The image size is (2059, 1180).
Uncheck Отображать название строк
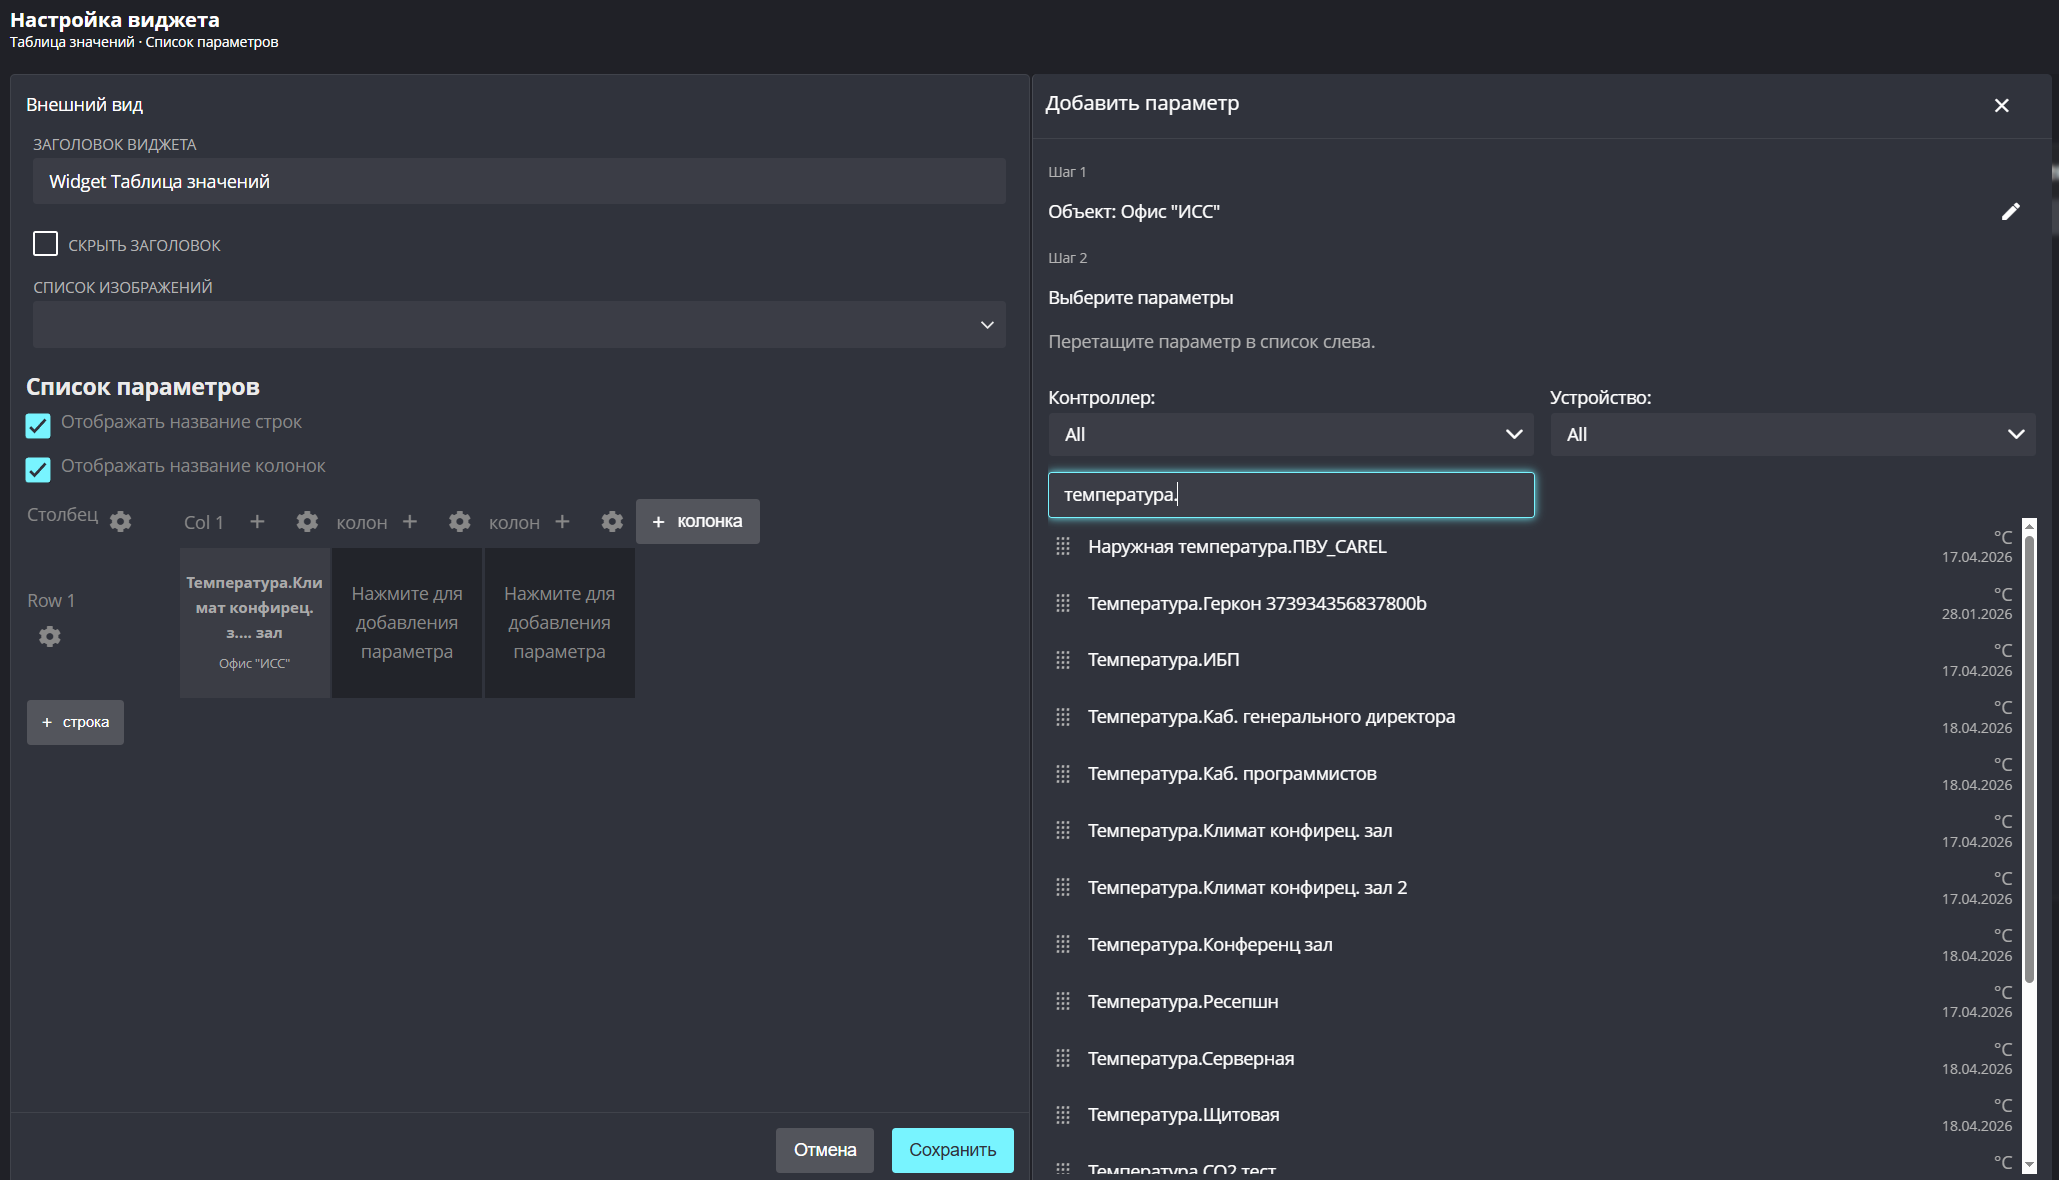tap(38, 425)
